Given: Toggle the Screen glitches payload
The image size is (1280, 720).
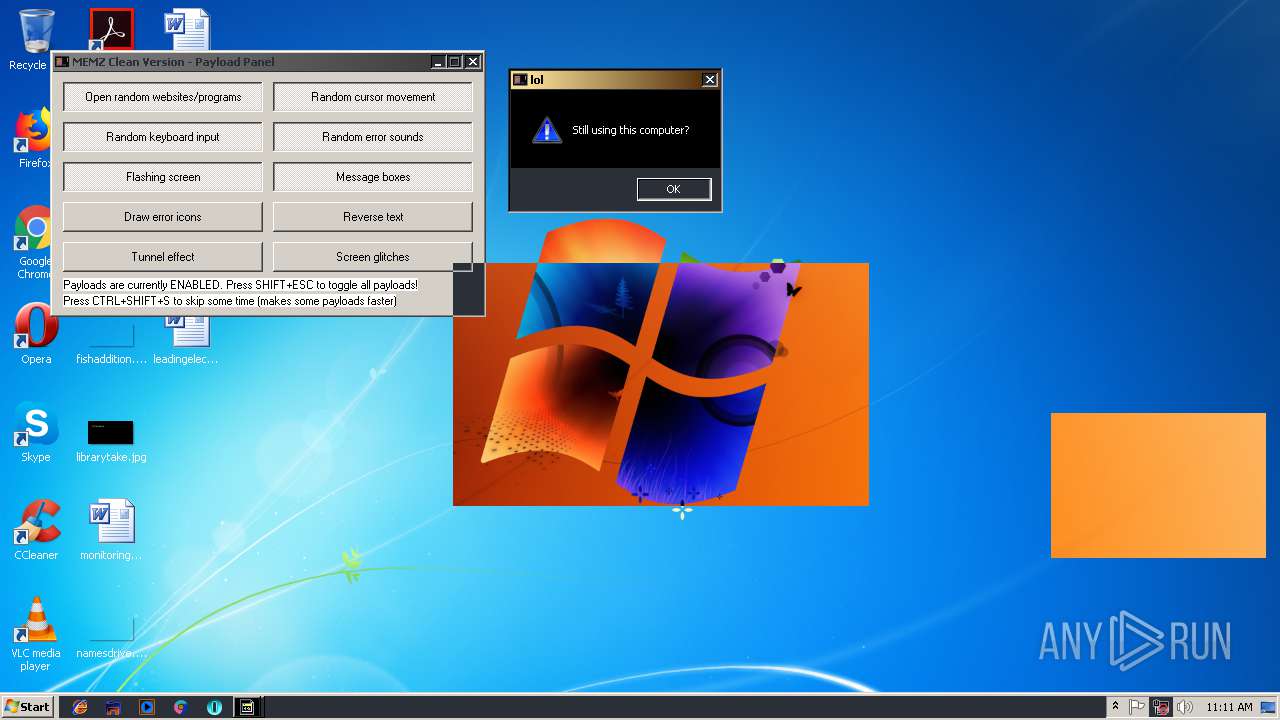Looking at the screenshot, I should [373, 257].
